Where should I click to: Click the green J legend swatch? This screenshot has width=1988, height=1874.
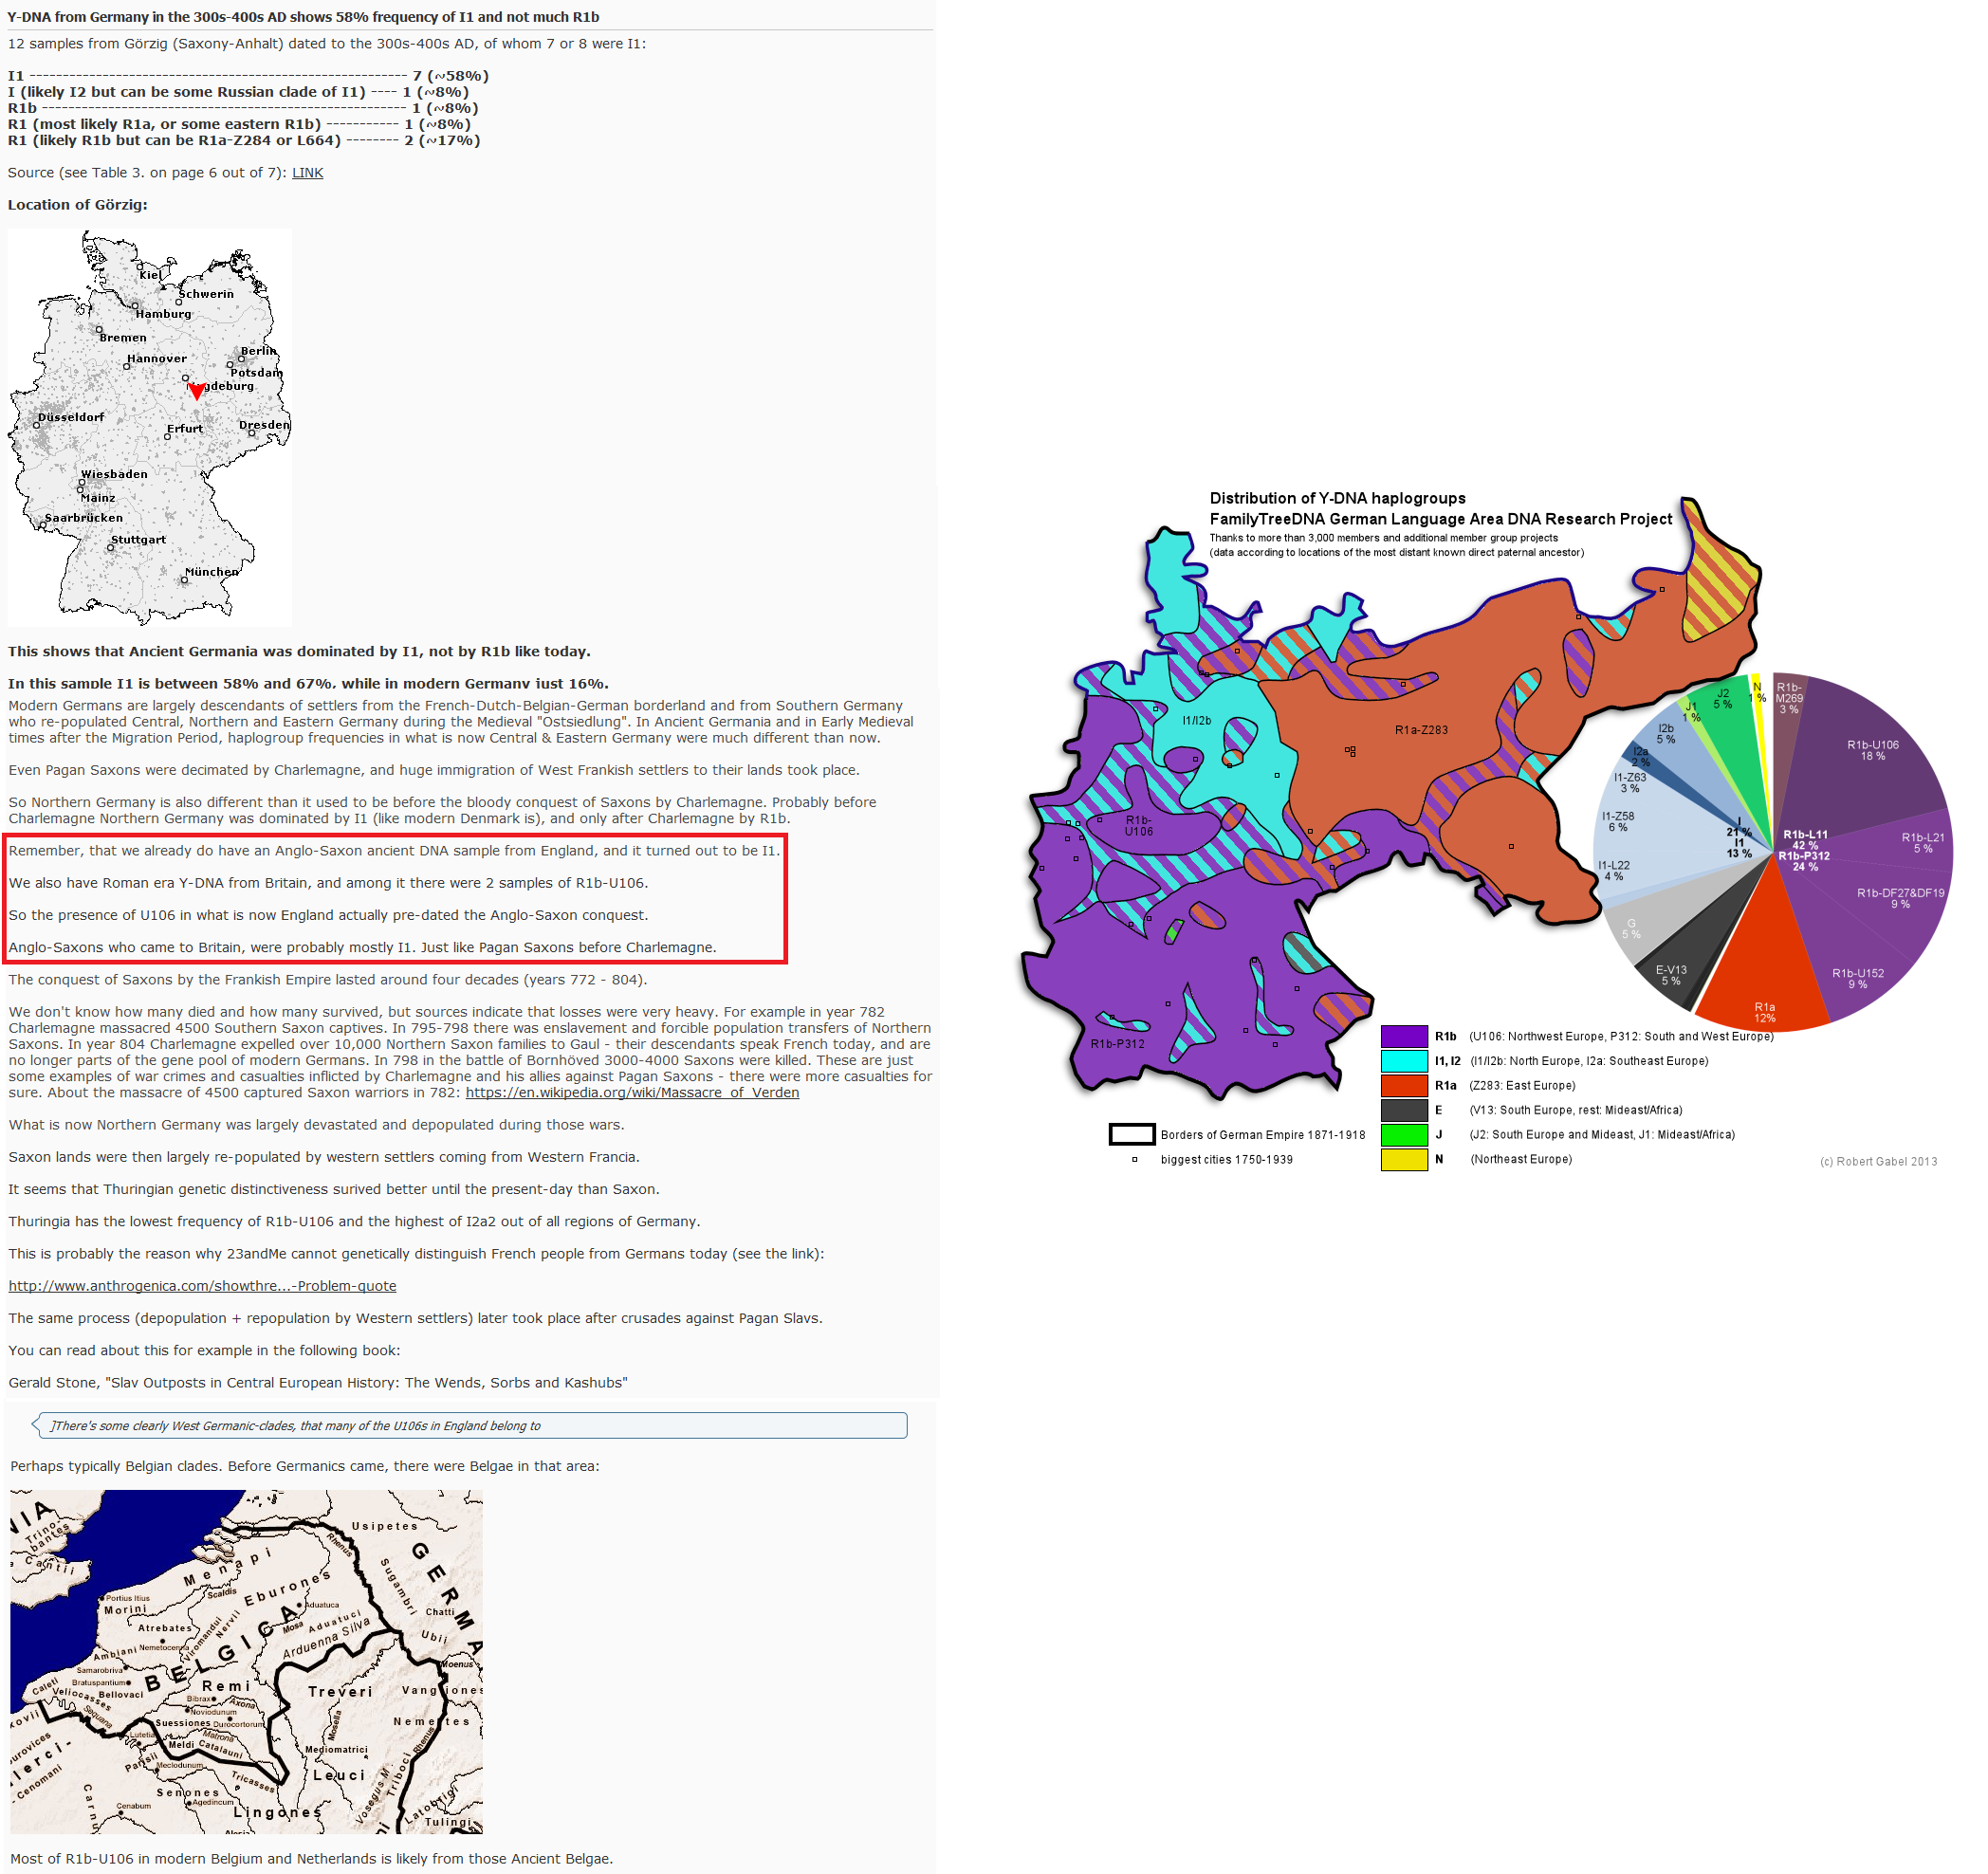pyautogui.click(x=1404, y=1135)
